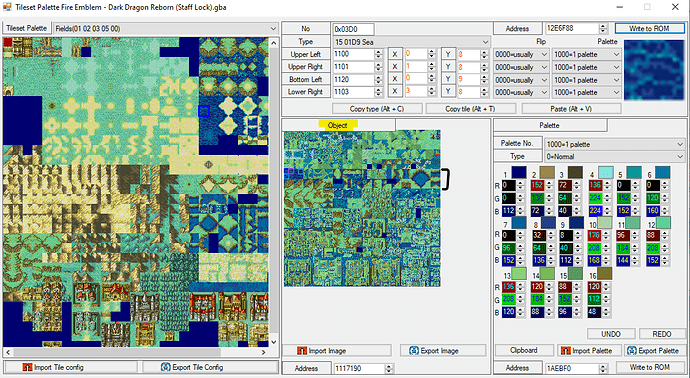
Task: Click the Upper Right Y value field
Action: pos(468,67)
